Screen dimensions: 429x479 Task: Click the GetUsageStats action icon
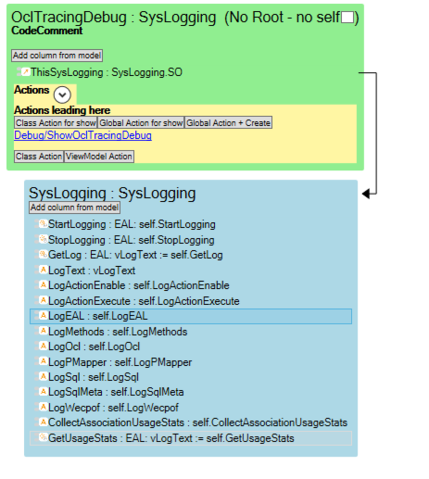point(43,437)
